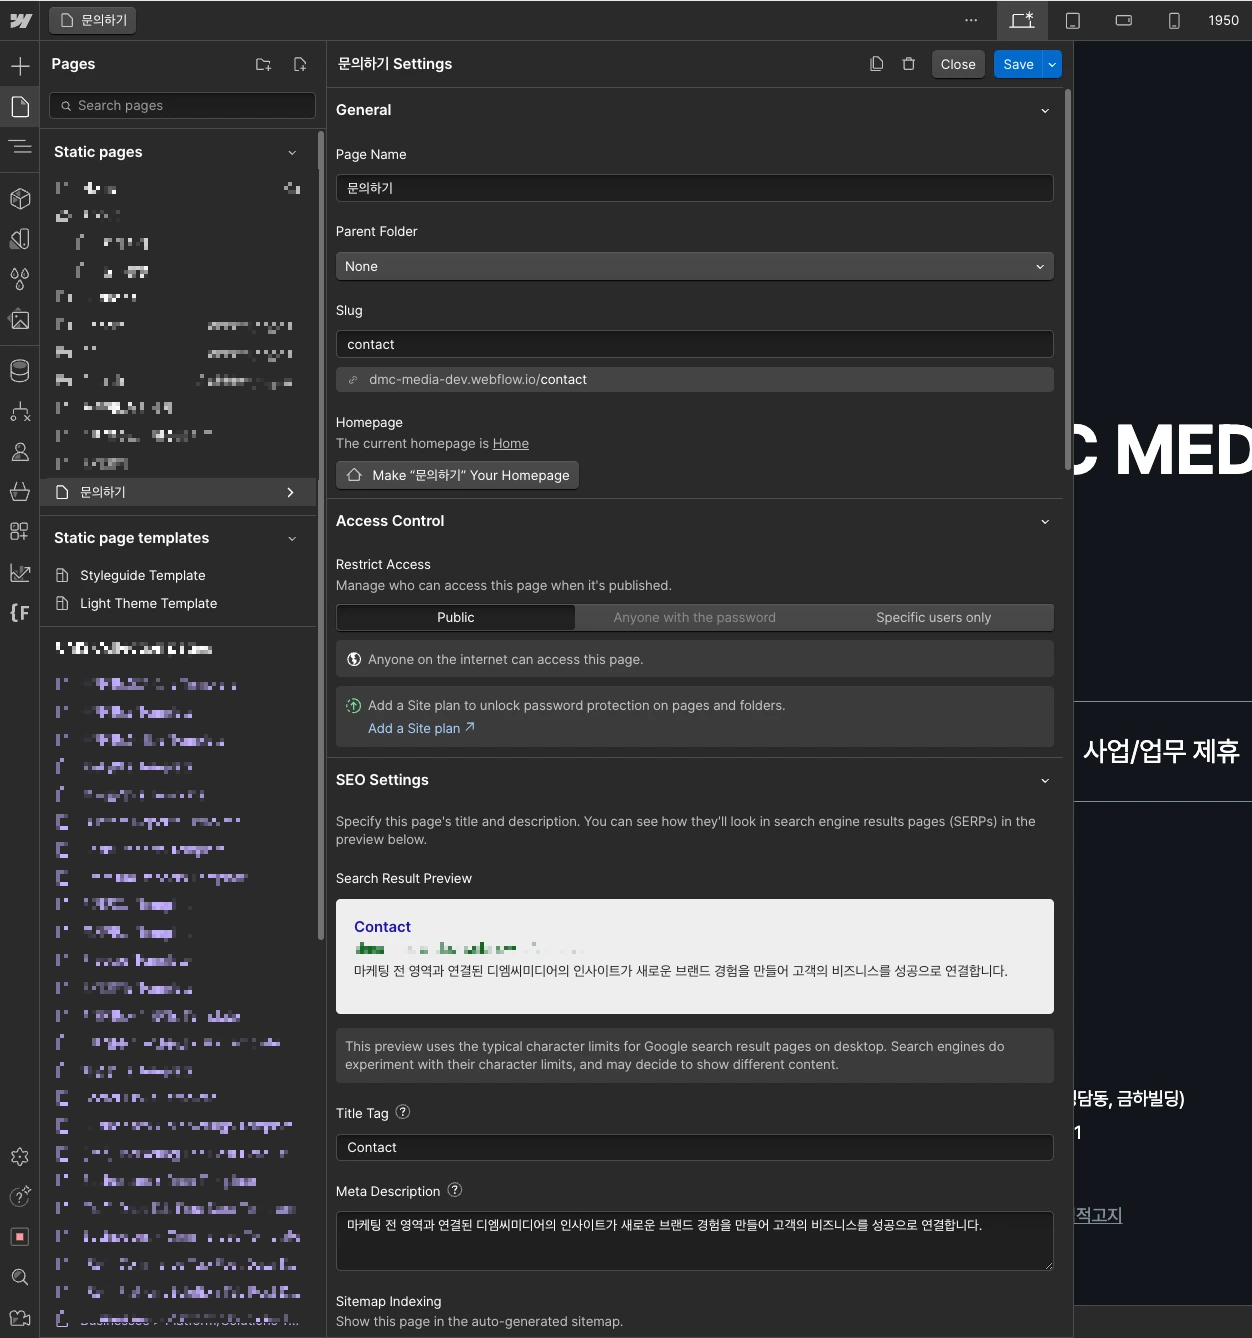
Task: Delete page with trash icon
Action: [x=909, y=64]
